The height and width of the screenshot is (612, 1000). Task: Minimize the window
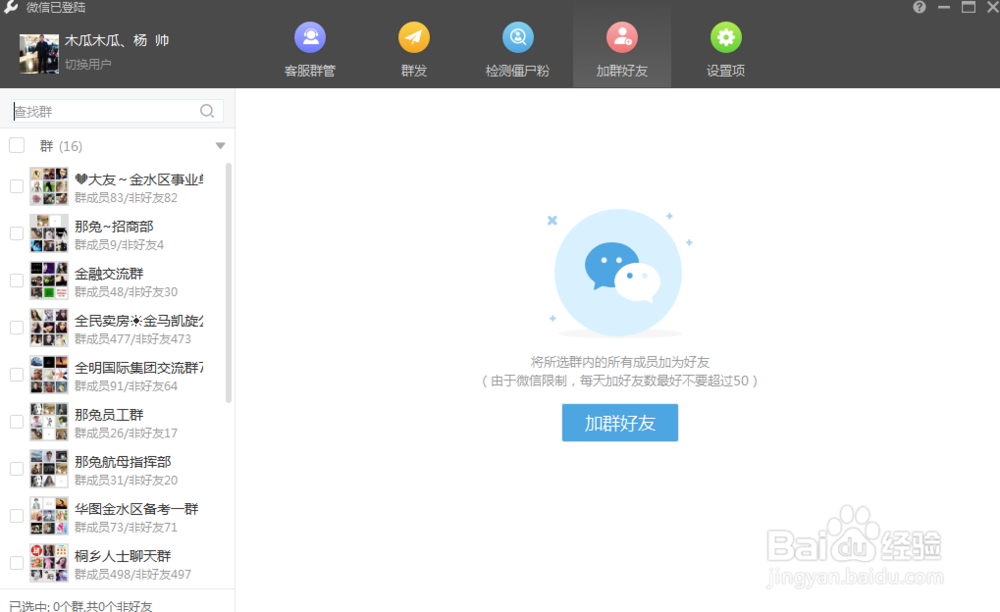[944, 7]
